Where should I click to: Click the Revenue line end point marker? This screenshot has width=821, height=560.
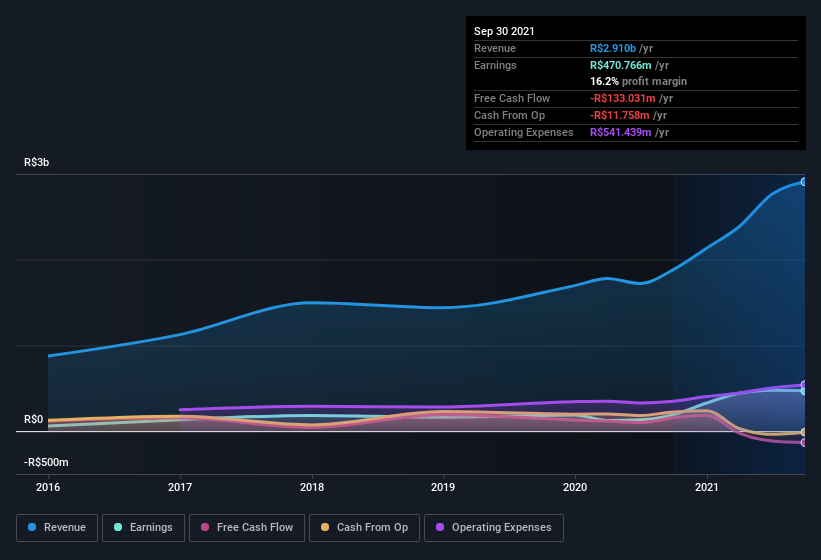point(803,182)
